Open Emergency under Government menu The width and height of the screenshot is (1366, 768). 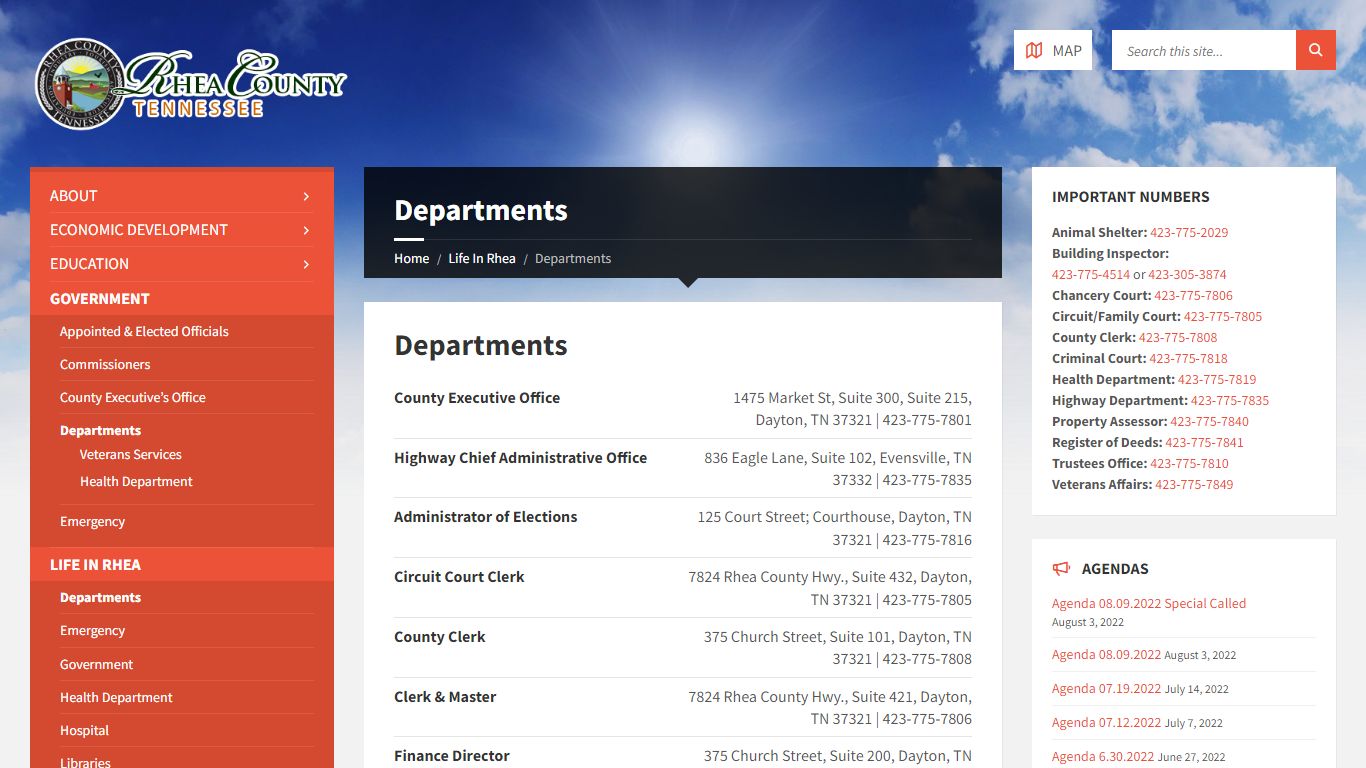tap(92, 521)
